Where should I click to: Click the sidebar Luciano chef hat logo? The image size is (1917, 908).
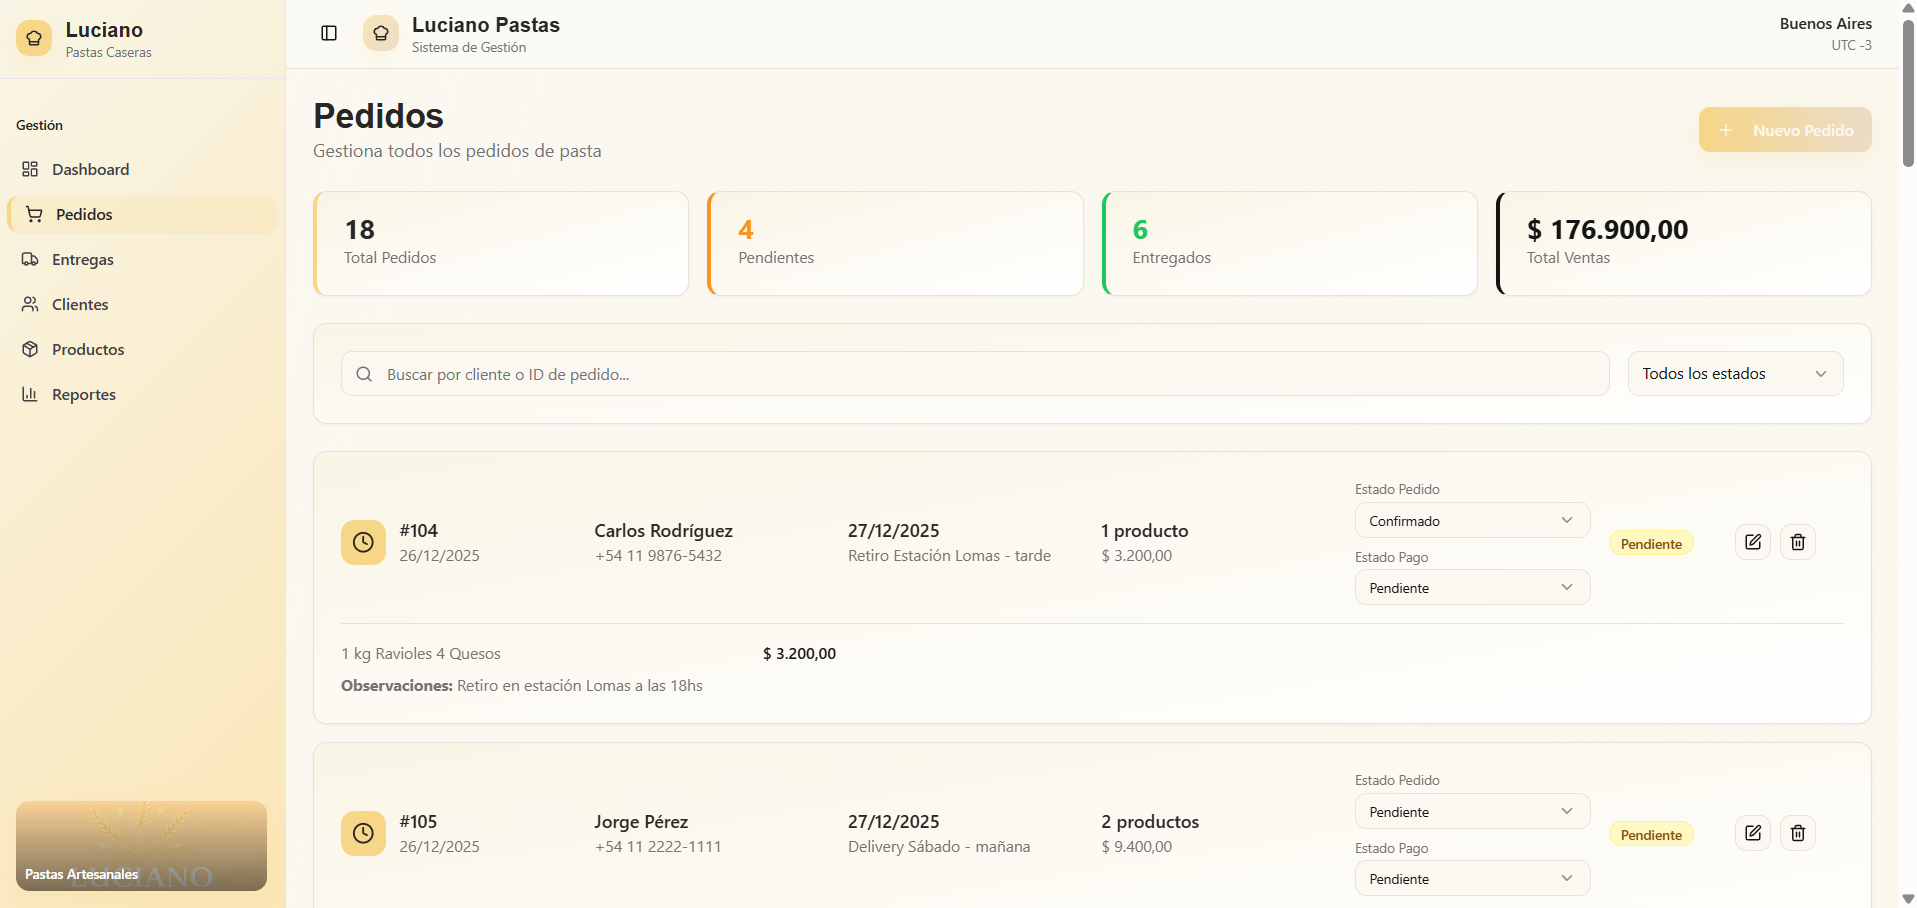tap(34, 38)
